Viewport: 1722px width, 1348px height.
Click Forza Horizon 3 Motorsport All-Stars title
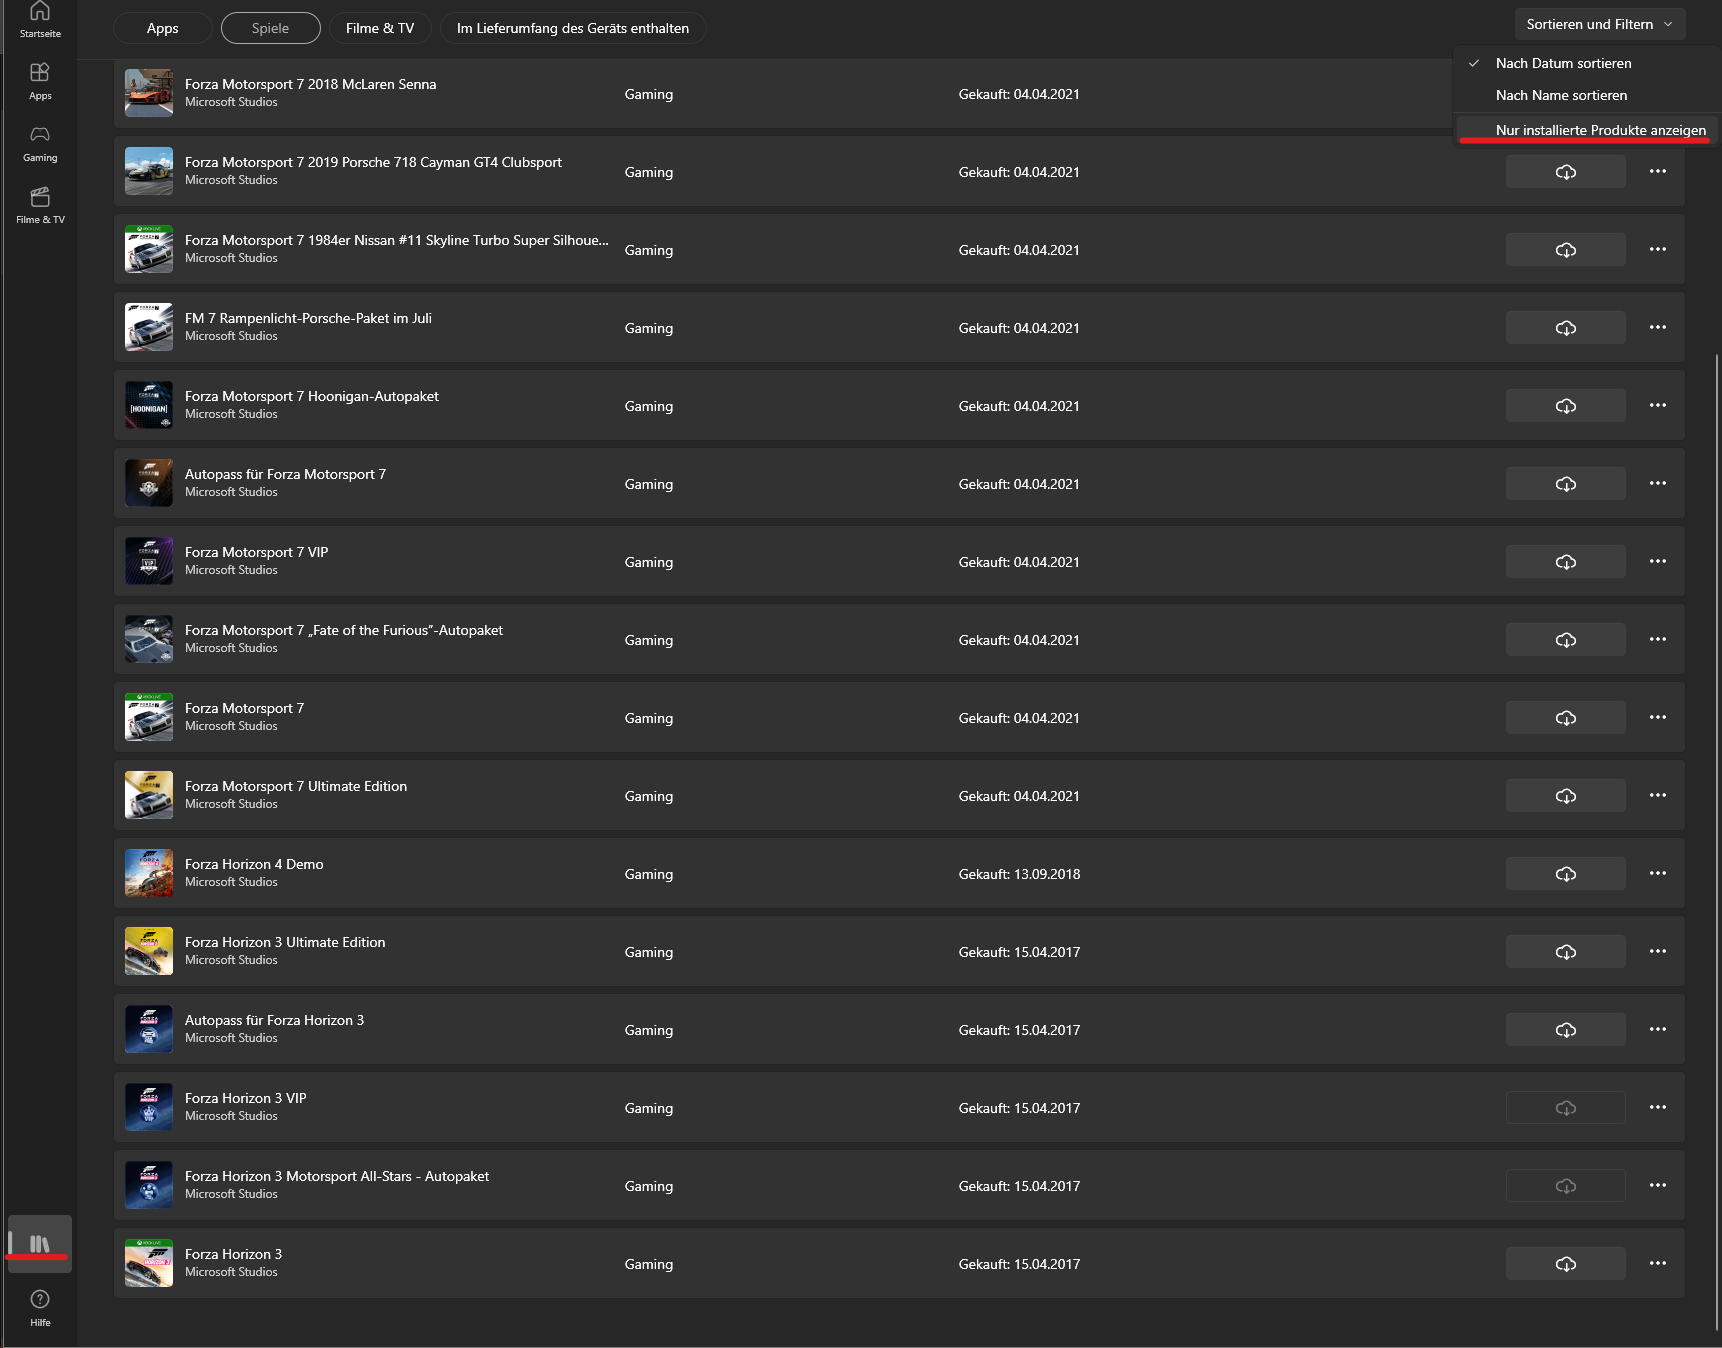[337, 1176]
